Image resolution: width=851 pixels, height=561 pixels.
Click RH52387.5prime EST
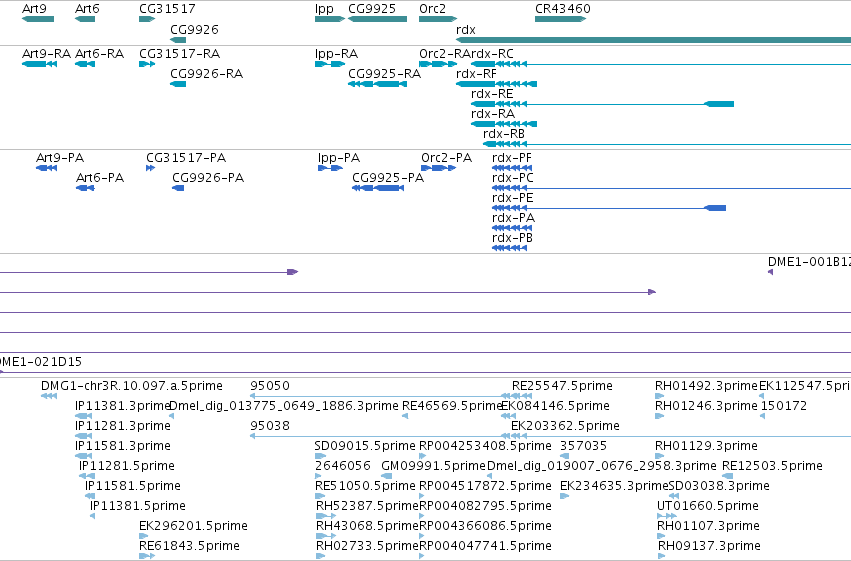pyautogui.click(x=326, y=517)
